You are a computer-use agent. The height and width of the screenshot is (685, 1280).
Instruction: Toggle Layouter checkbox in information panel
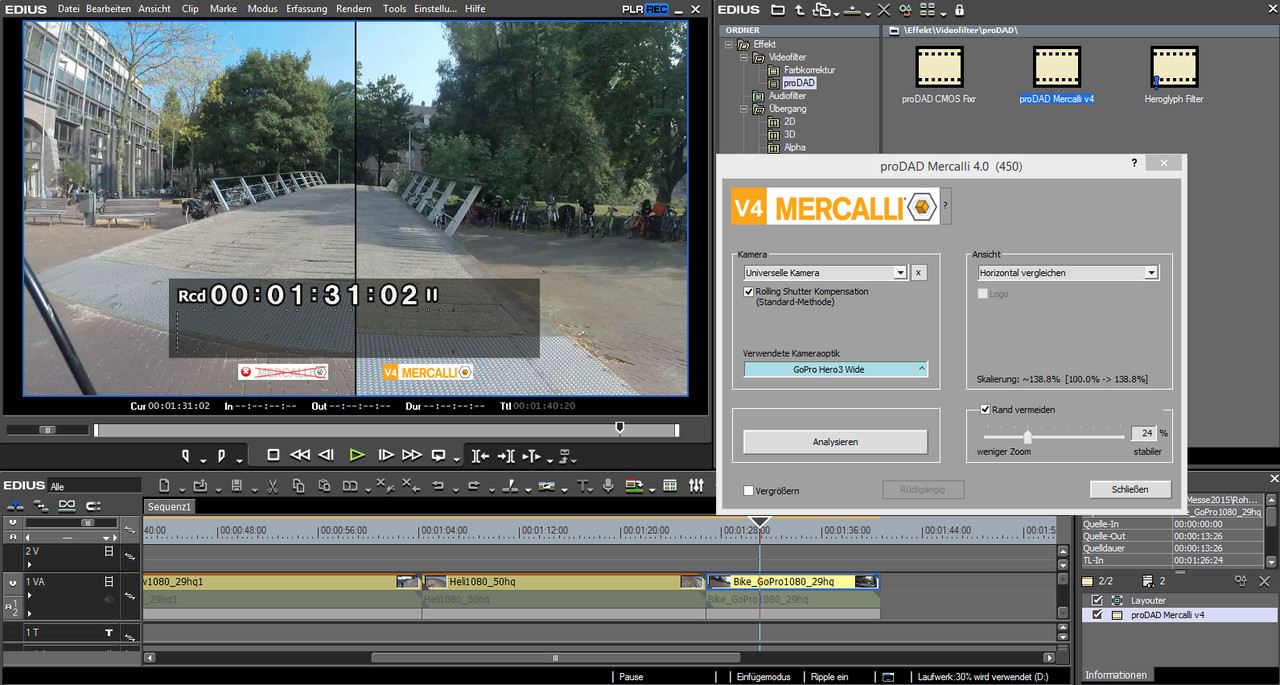(x=1097, y=600)
